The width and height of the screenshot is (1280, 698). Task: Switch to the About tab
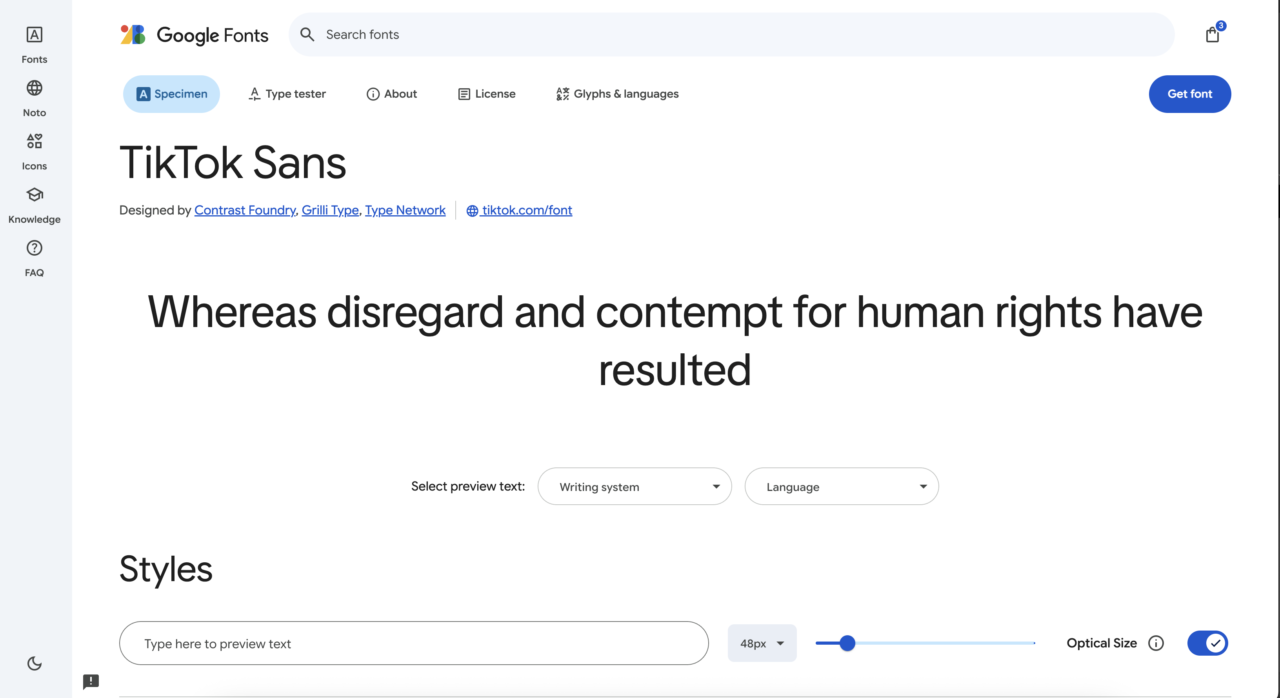coord(392,94)
